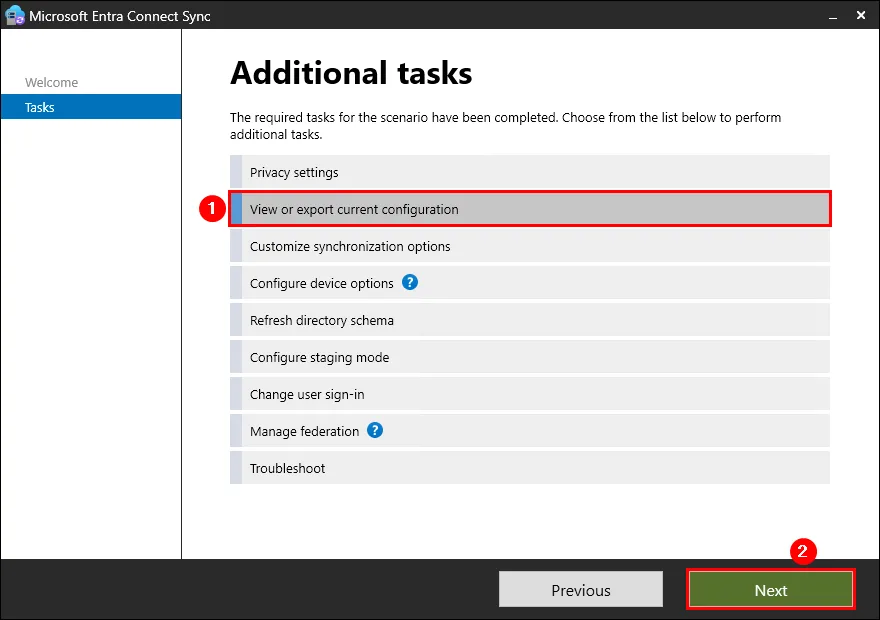Open help icon beside Manage federation
The image size is (880, 620).
tap(375, 430)
